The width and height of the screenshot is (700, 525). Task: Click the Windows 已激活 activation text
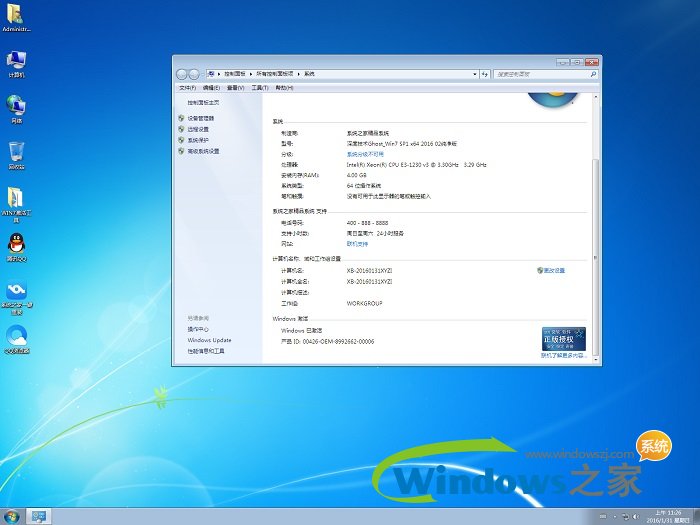coord(301,331)
